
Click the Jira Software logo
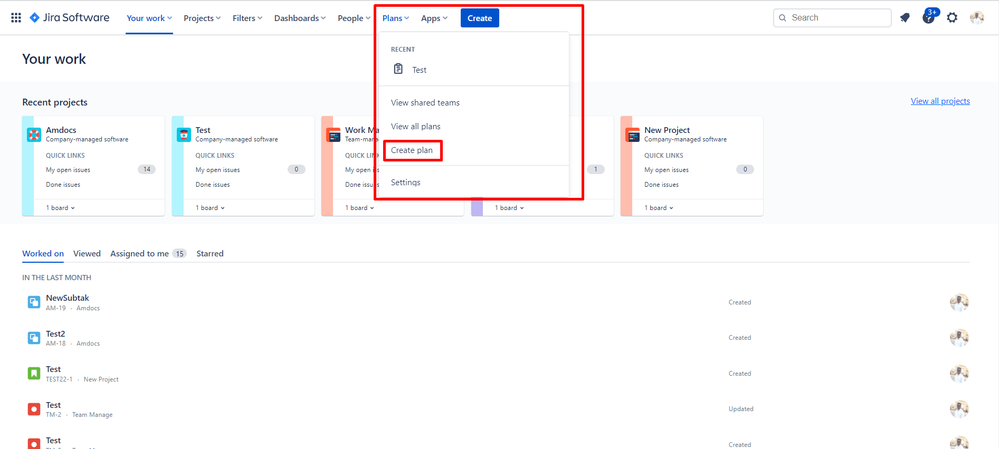point(69,18)
